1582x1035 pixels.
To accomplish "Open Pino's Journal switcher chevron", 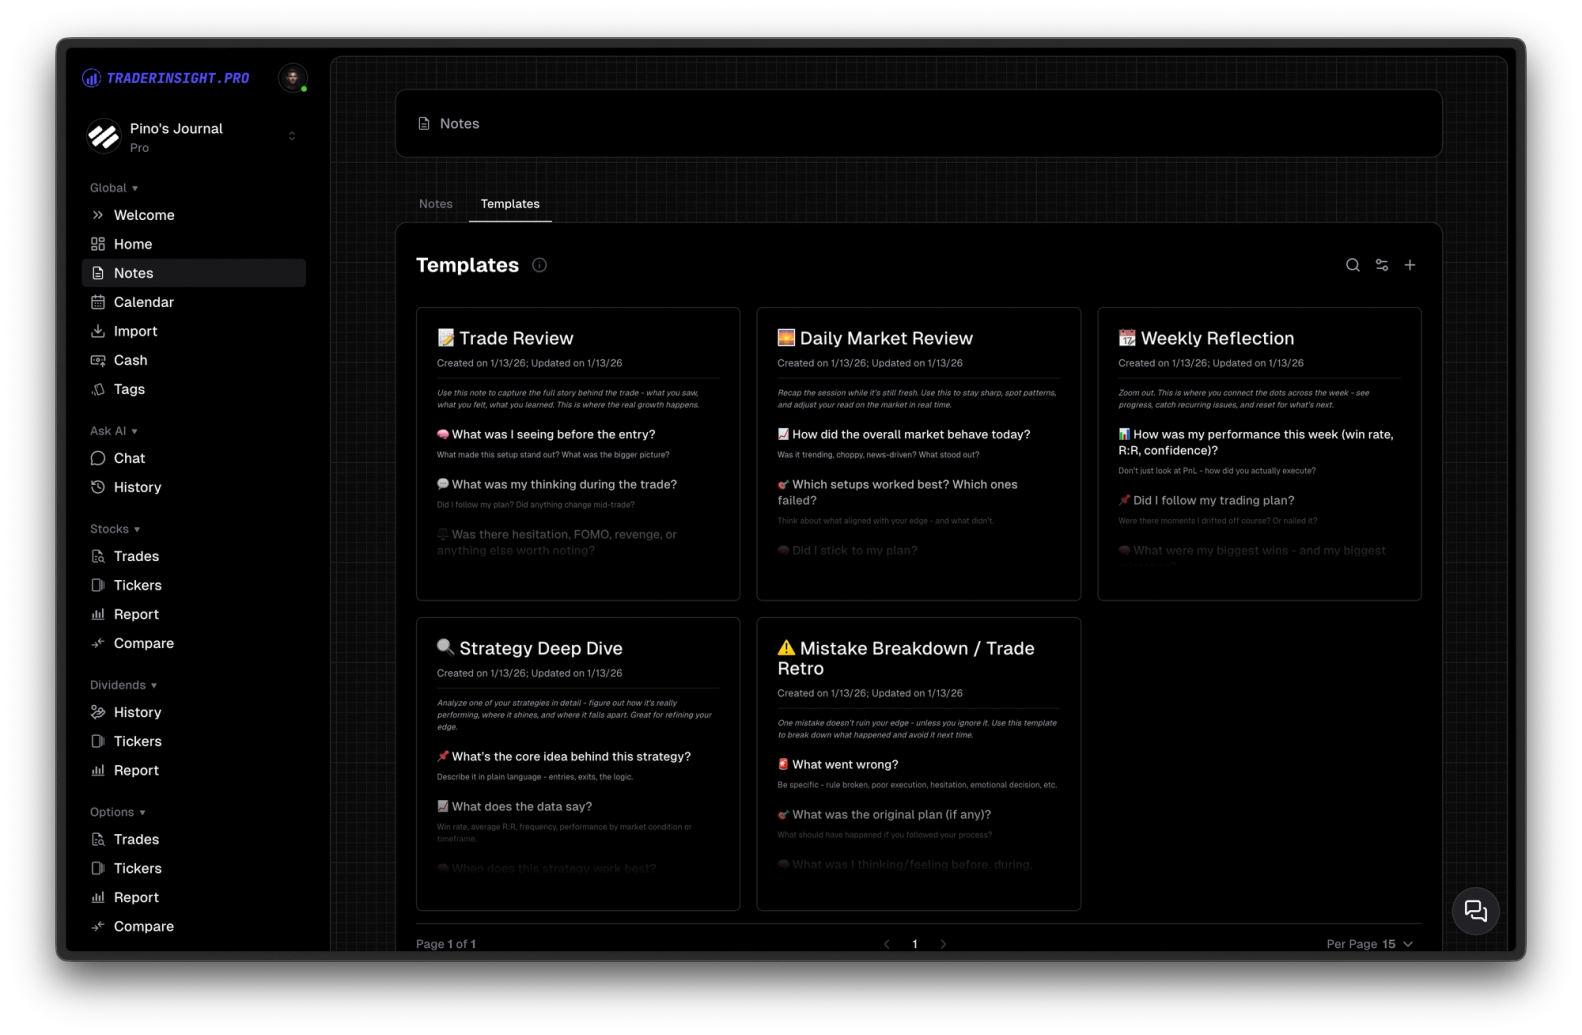I will (292, 136).
